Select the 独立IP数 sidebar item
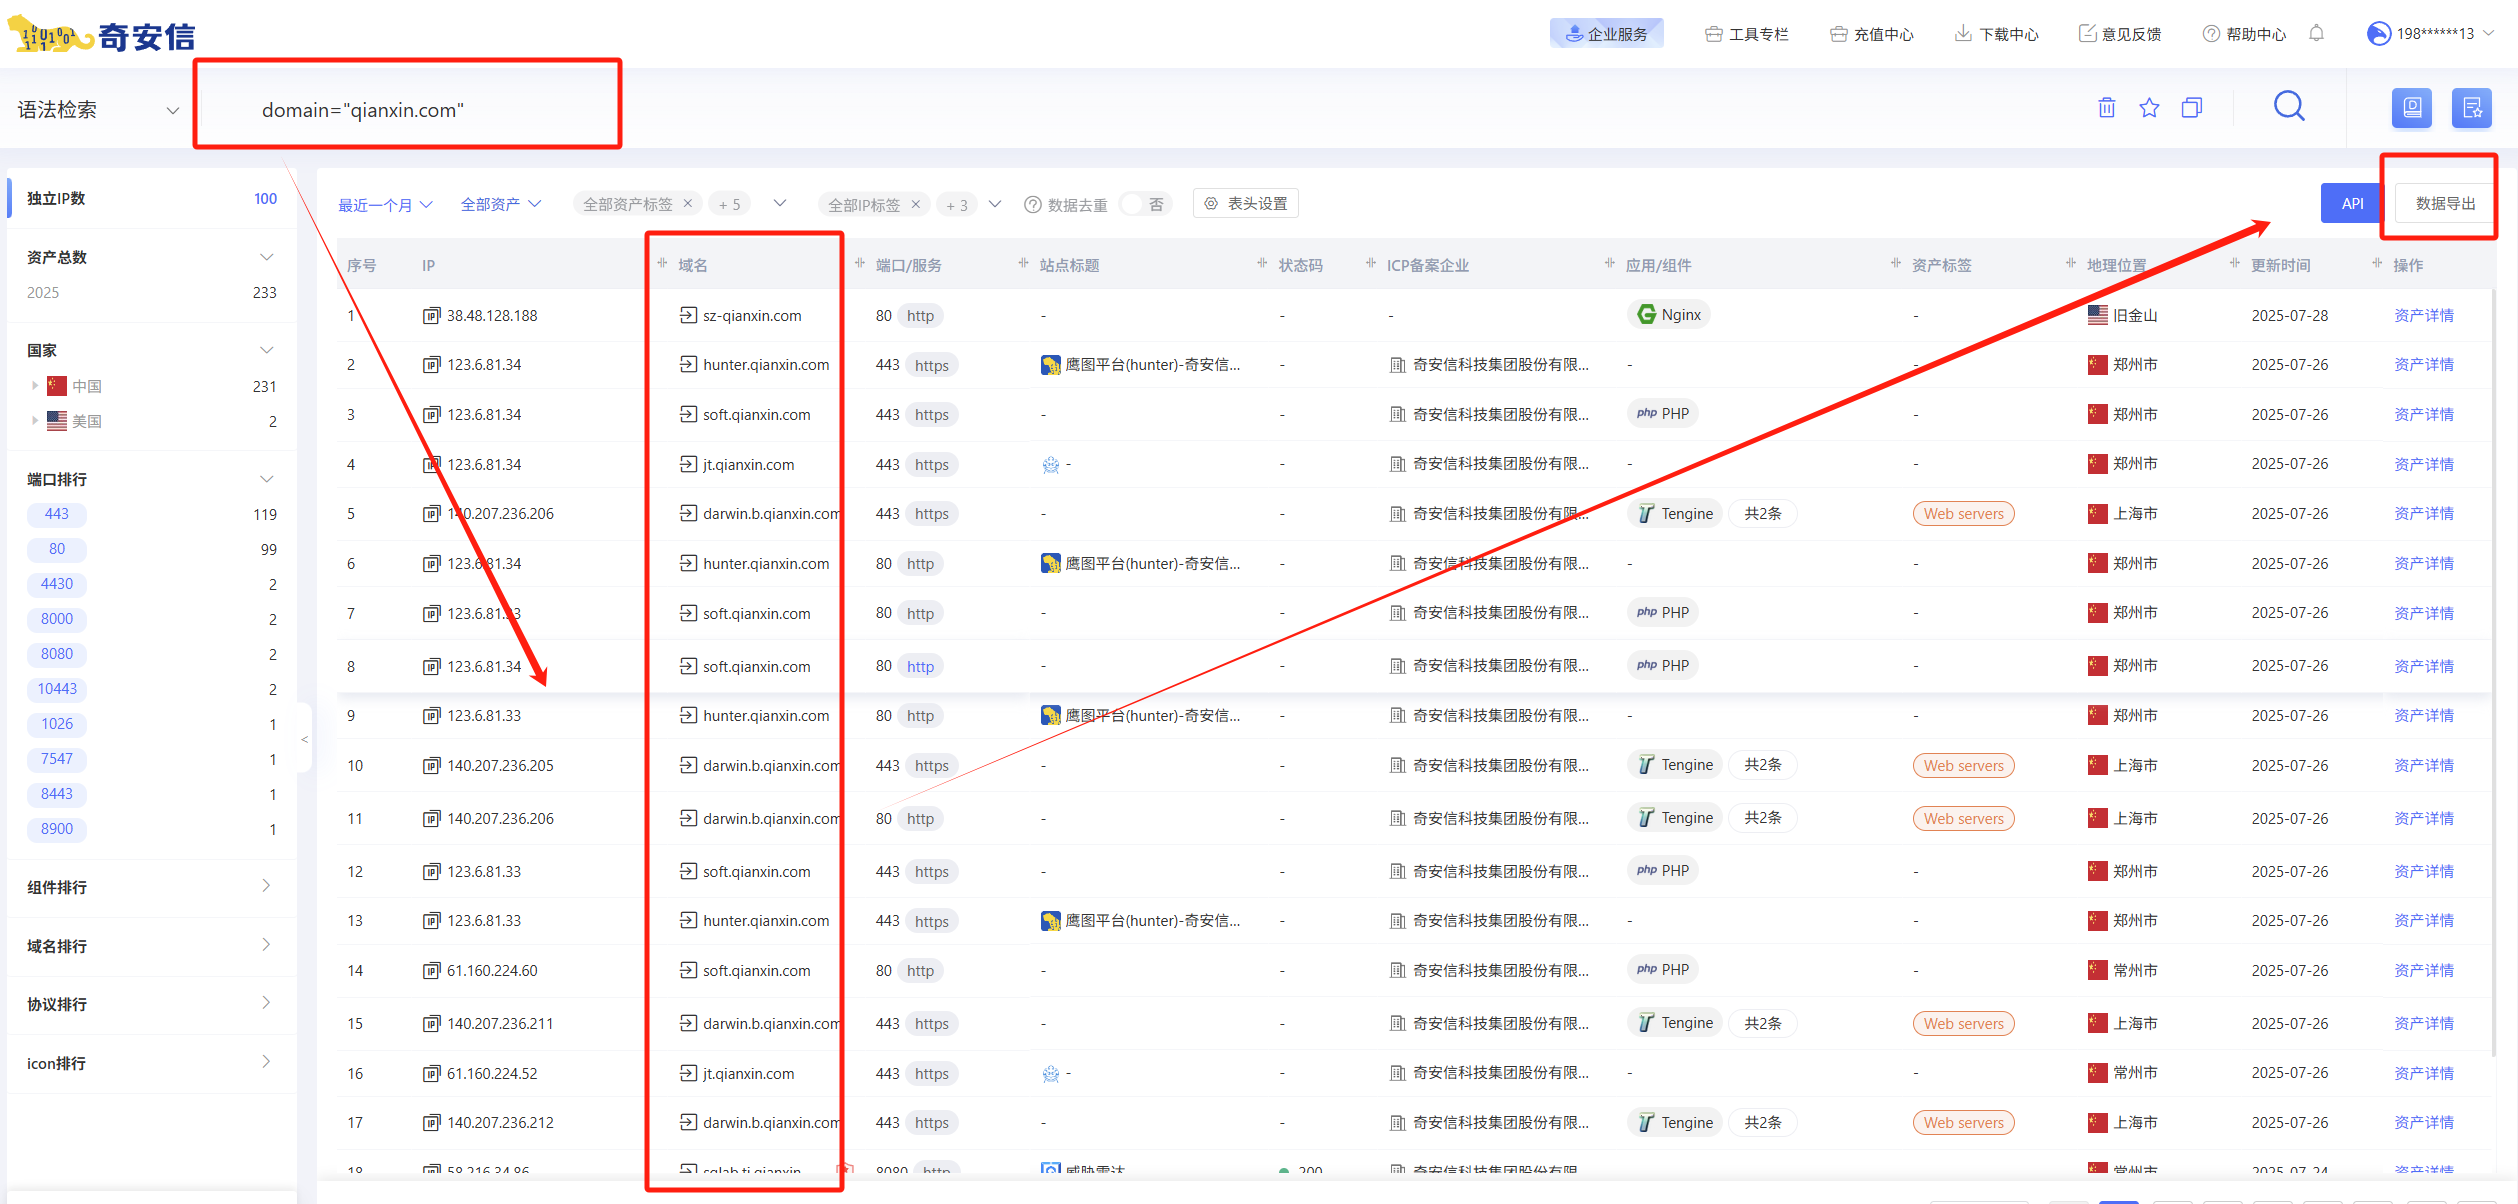 pyautogui.click(x=152, y=198)
